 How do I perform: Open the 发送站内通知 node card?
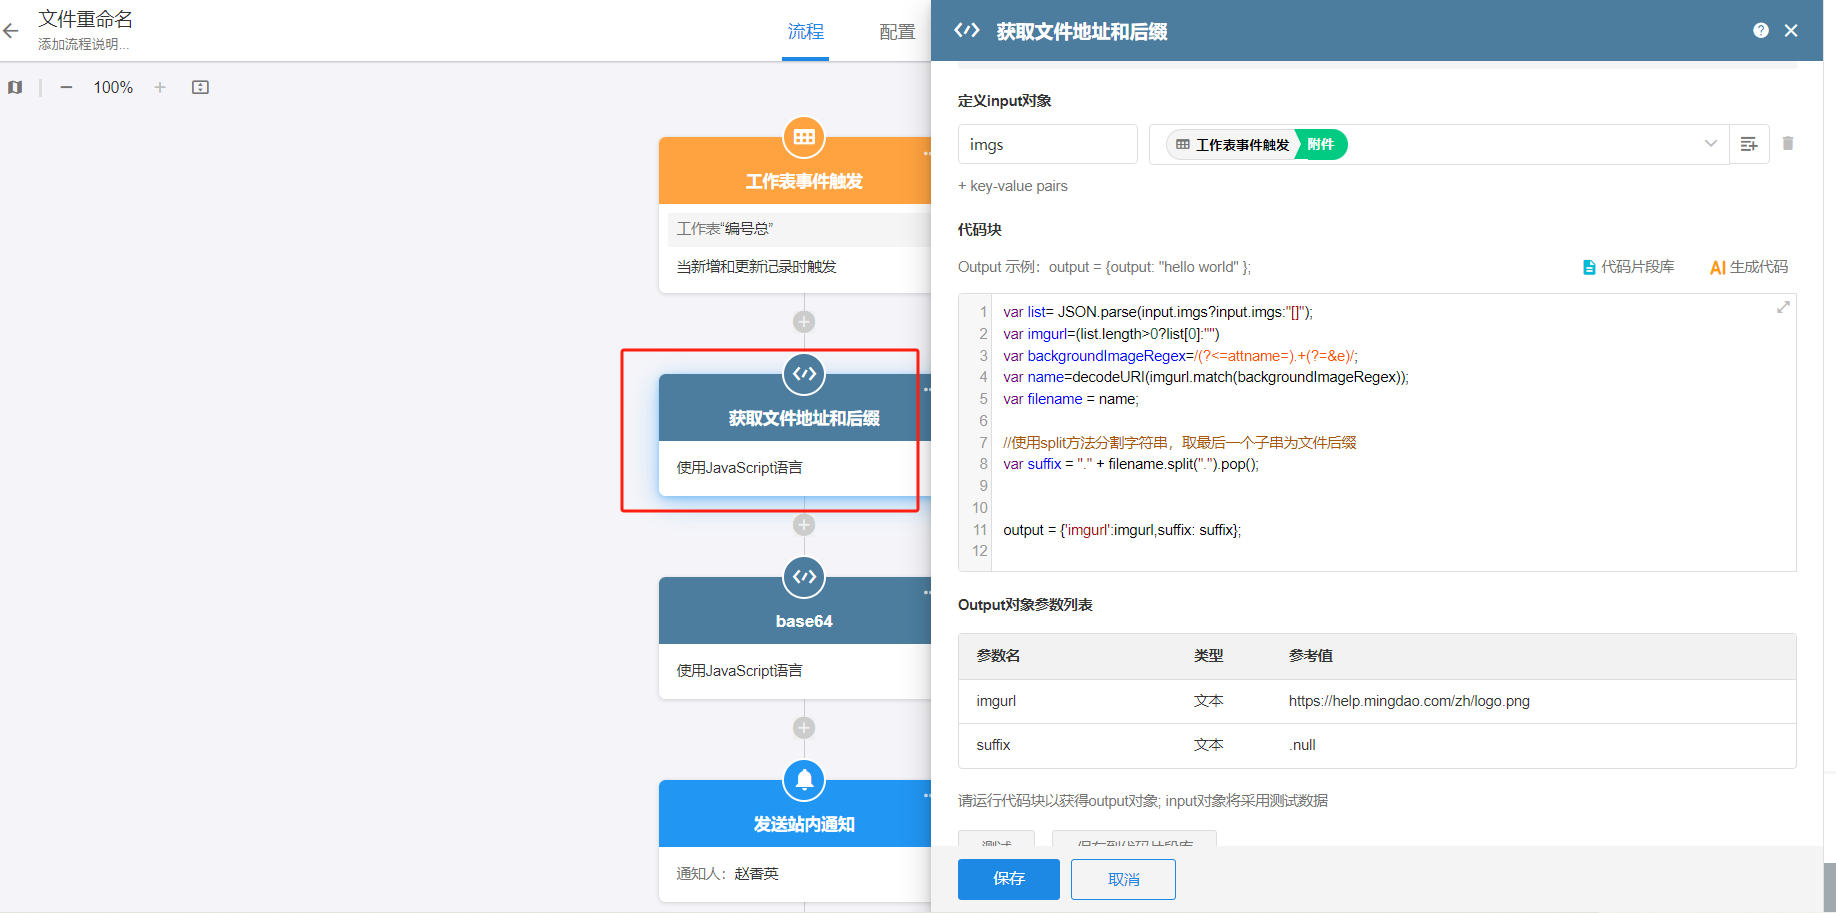795,841
